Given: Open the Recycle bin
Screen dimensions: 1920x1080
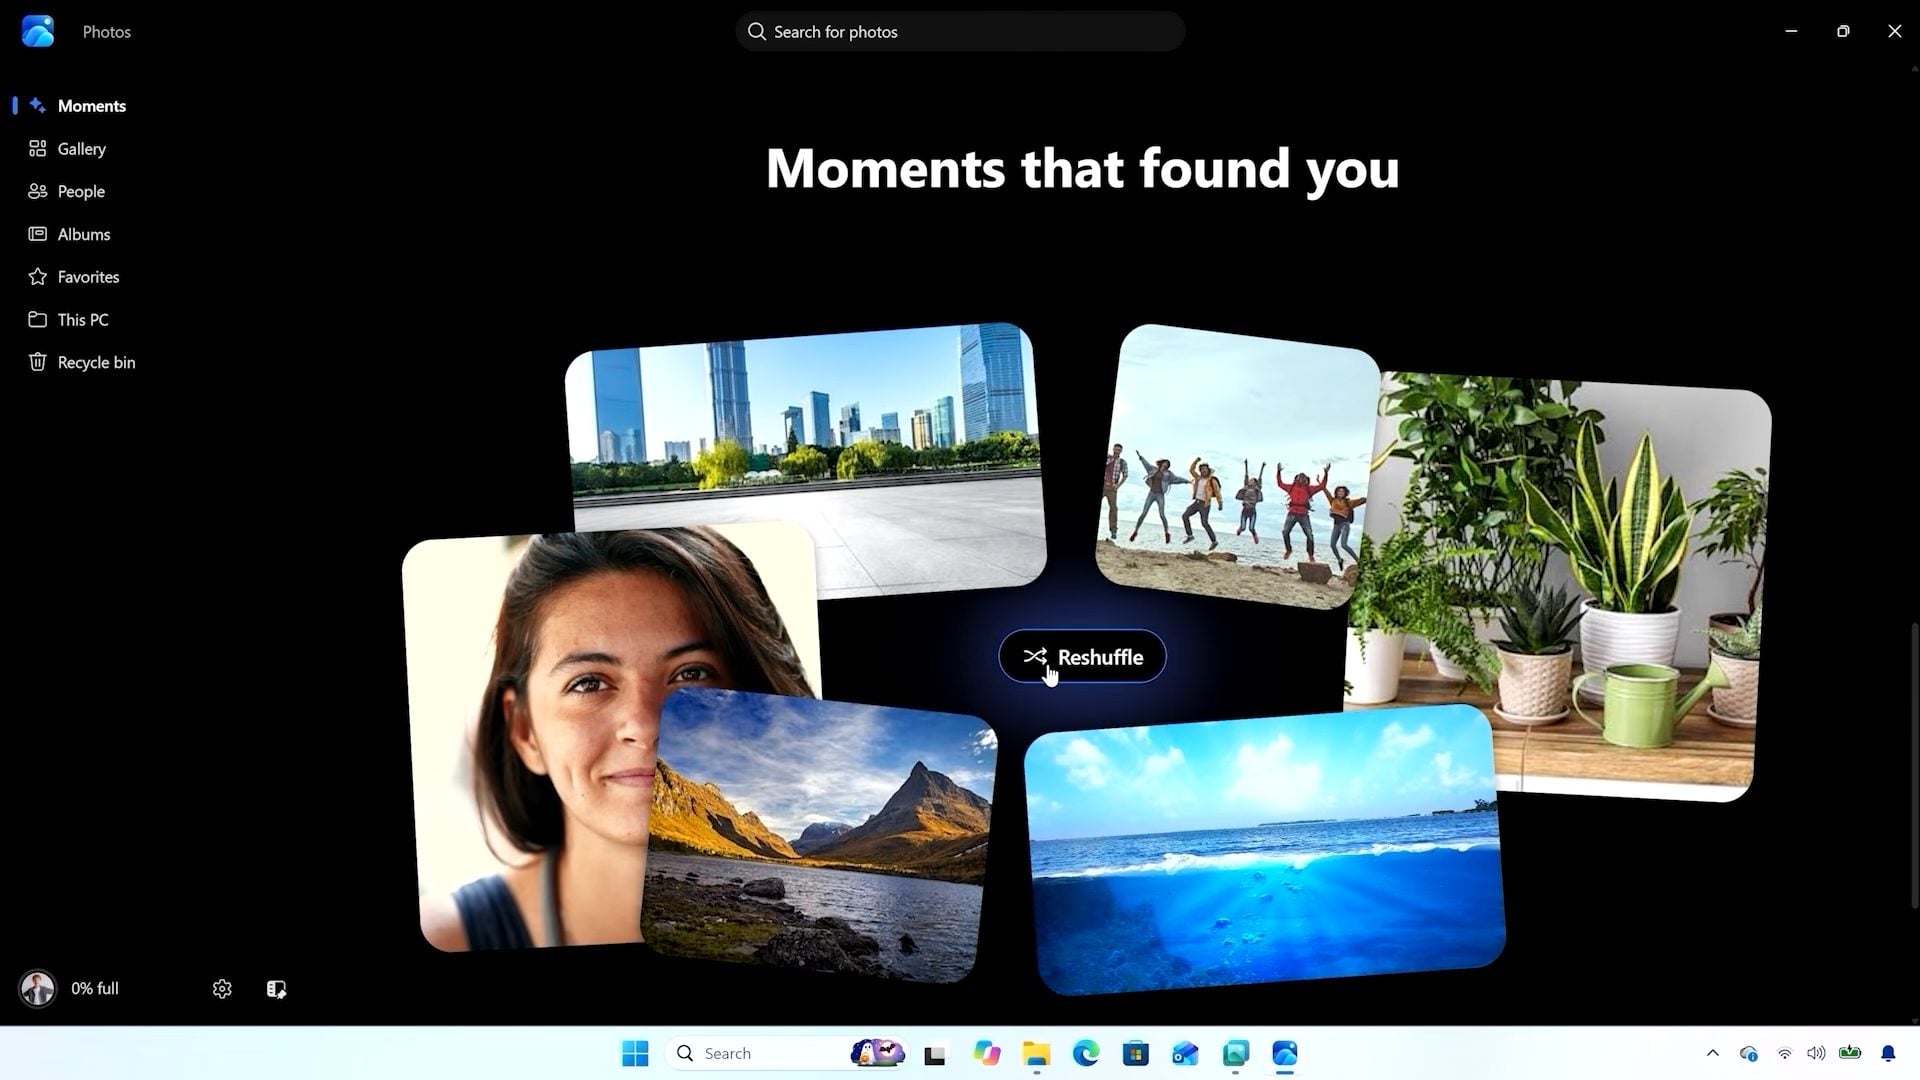Looking at the screenshot, I should pos(82,362).
